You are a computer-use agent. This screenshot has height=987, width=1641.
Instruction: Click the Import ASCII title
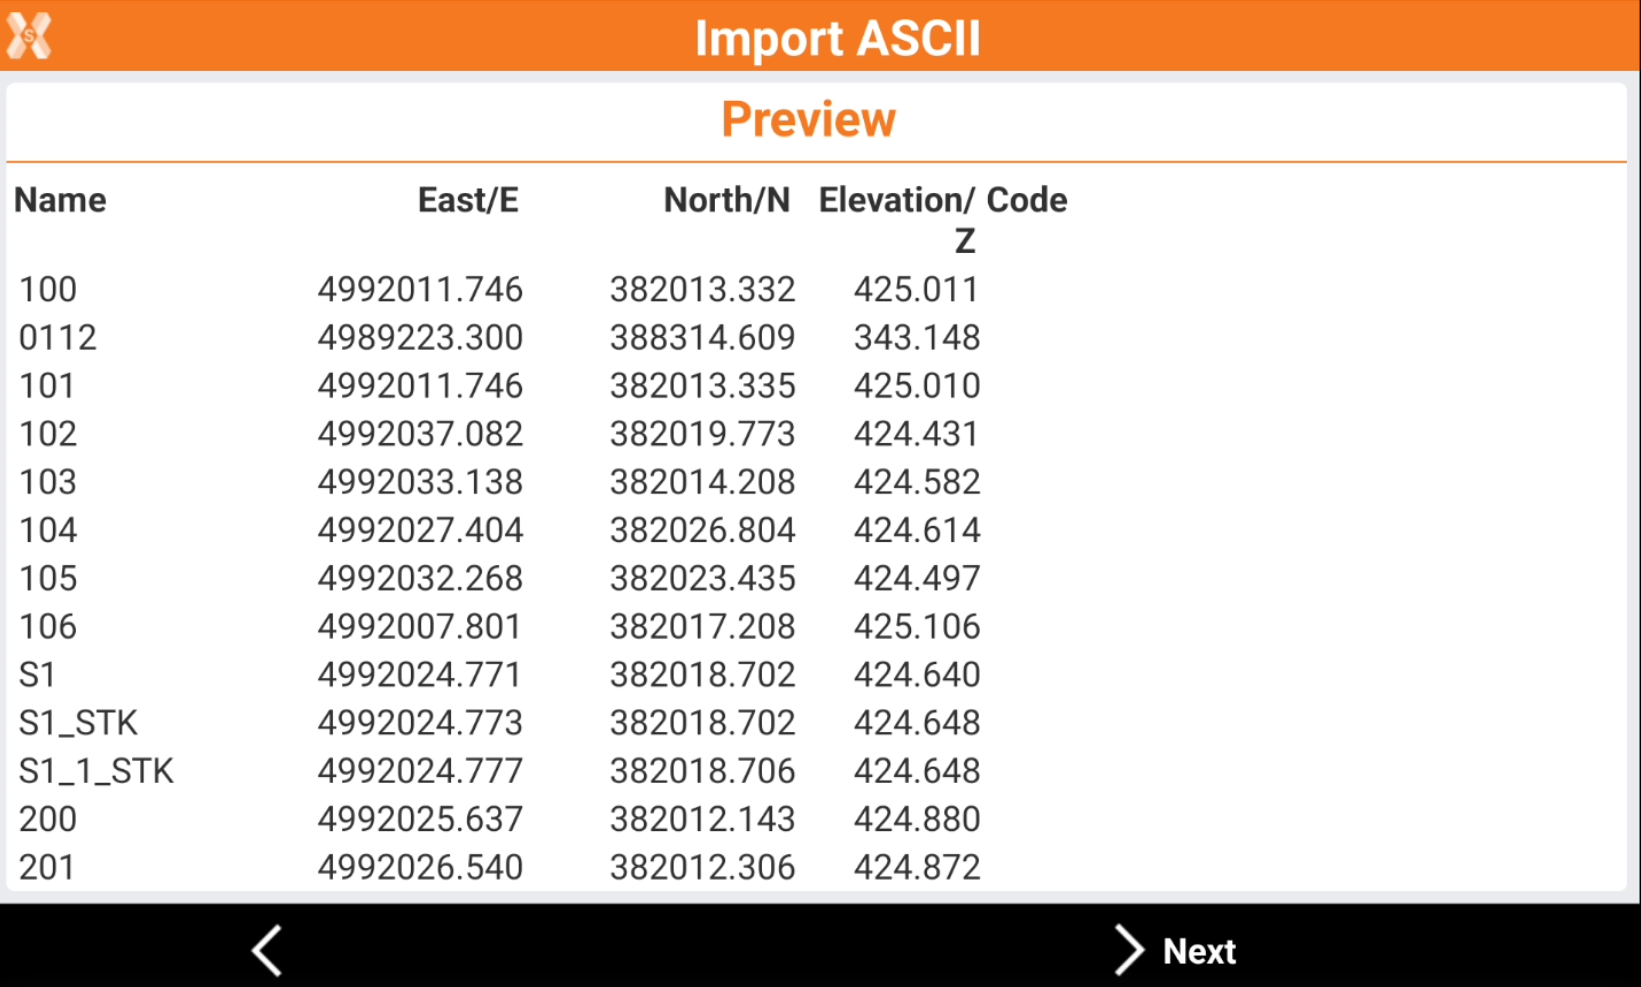(837, 39)
